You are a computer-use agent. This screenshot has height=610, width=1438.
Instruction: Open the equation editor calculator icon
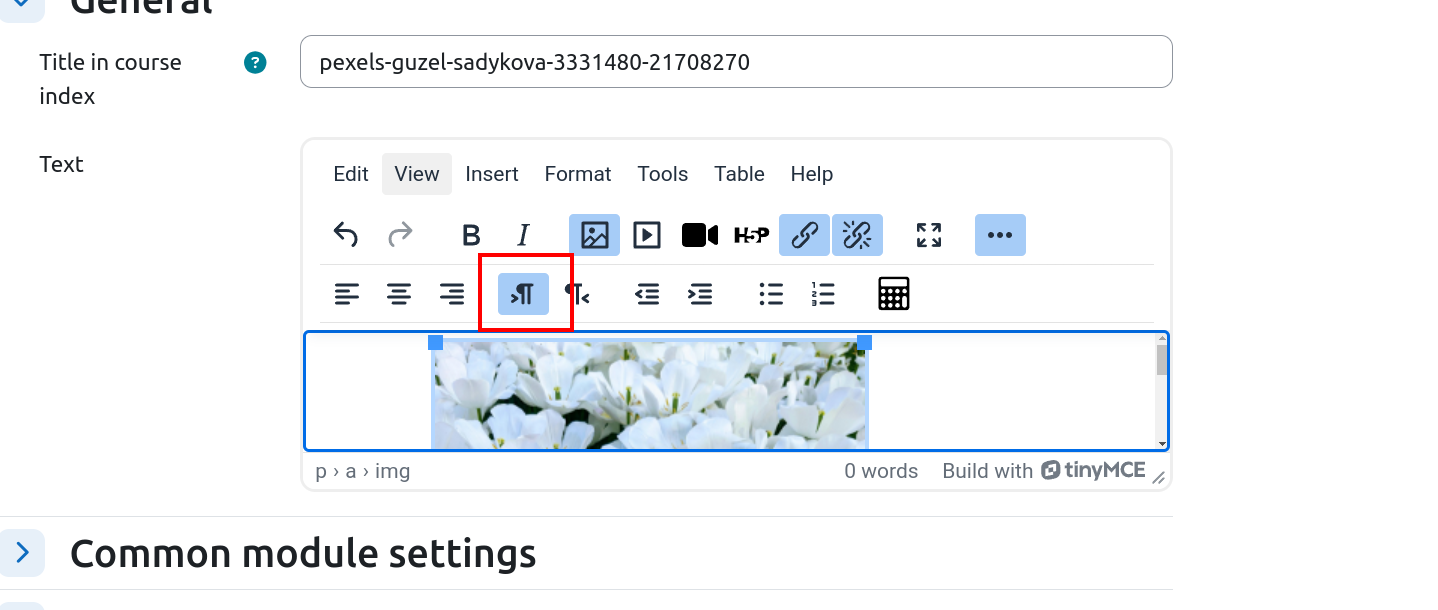pyautogui.click(x=894, y=294)
